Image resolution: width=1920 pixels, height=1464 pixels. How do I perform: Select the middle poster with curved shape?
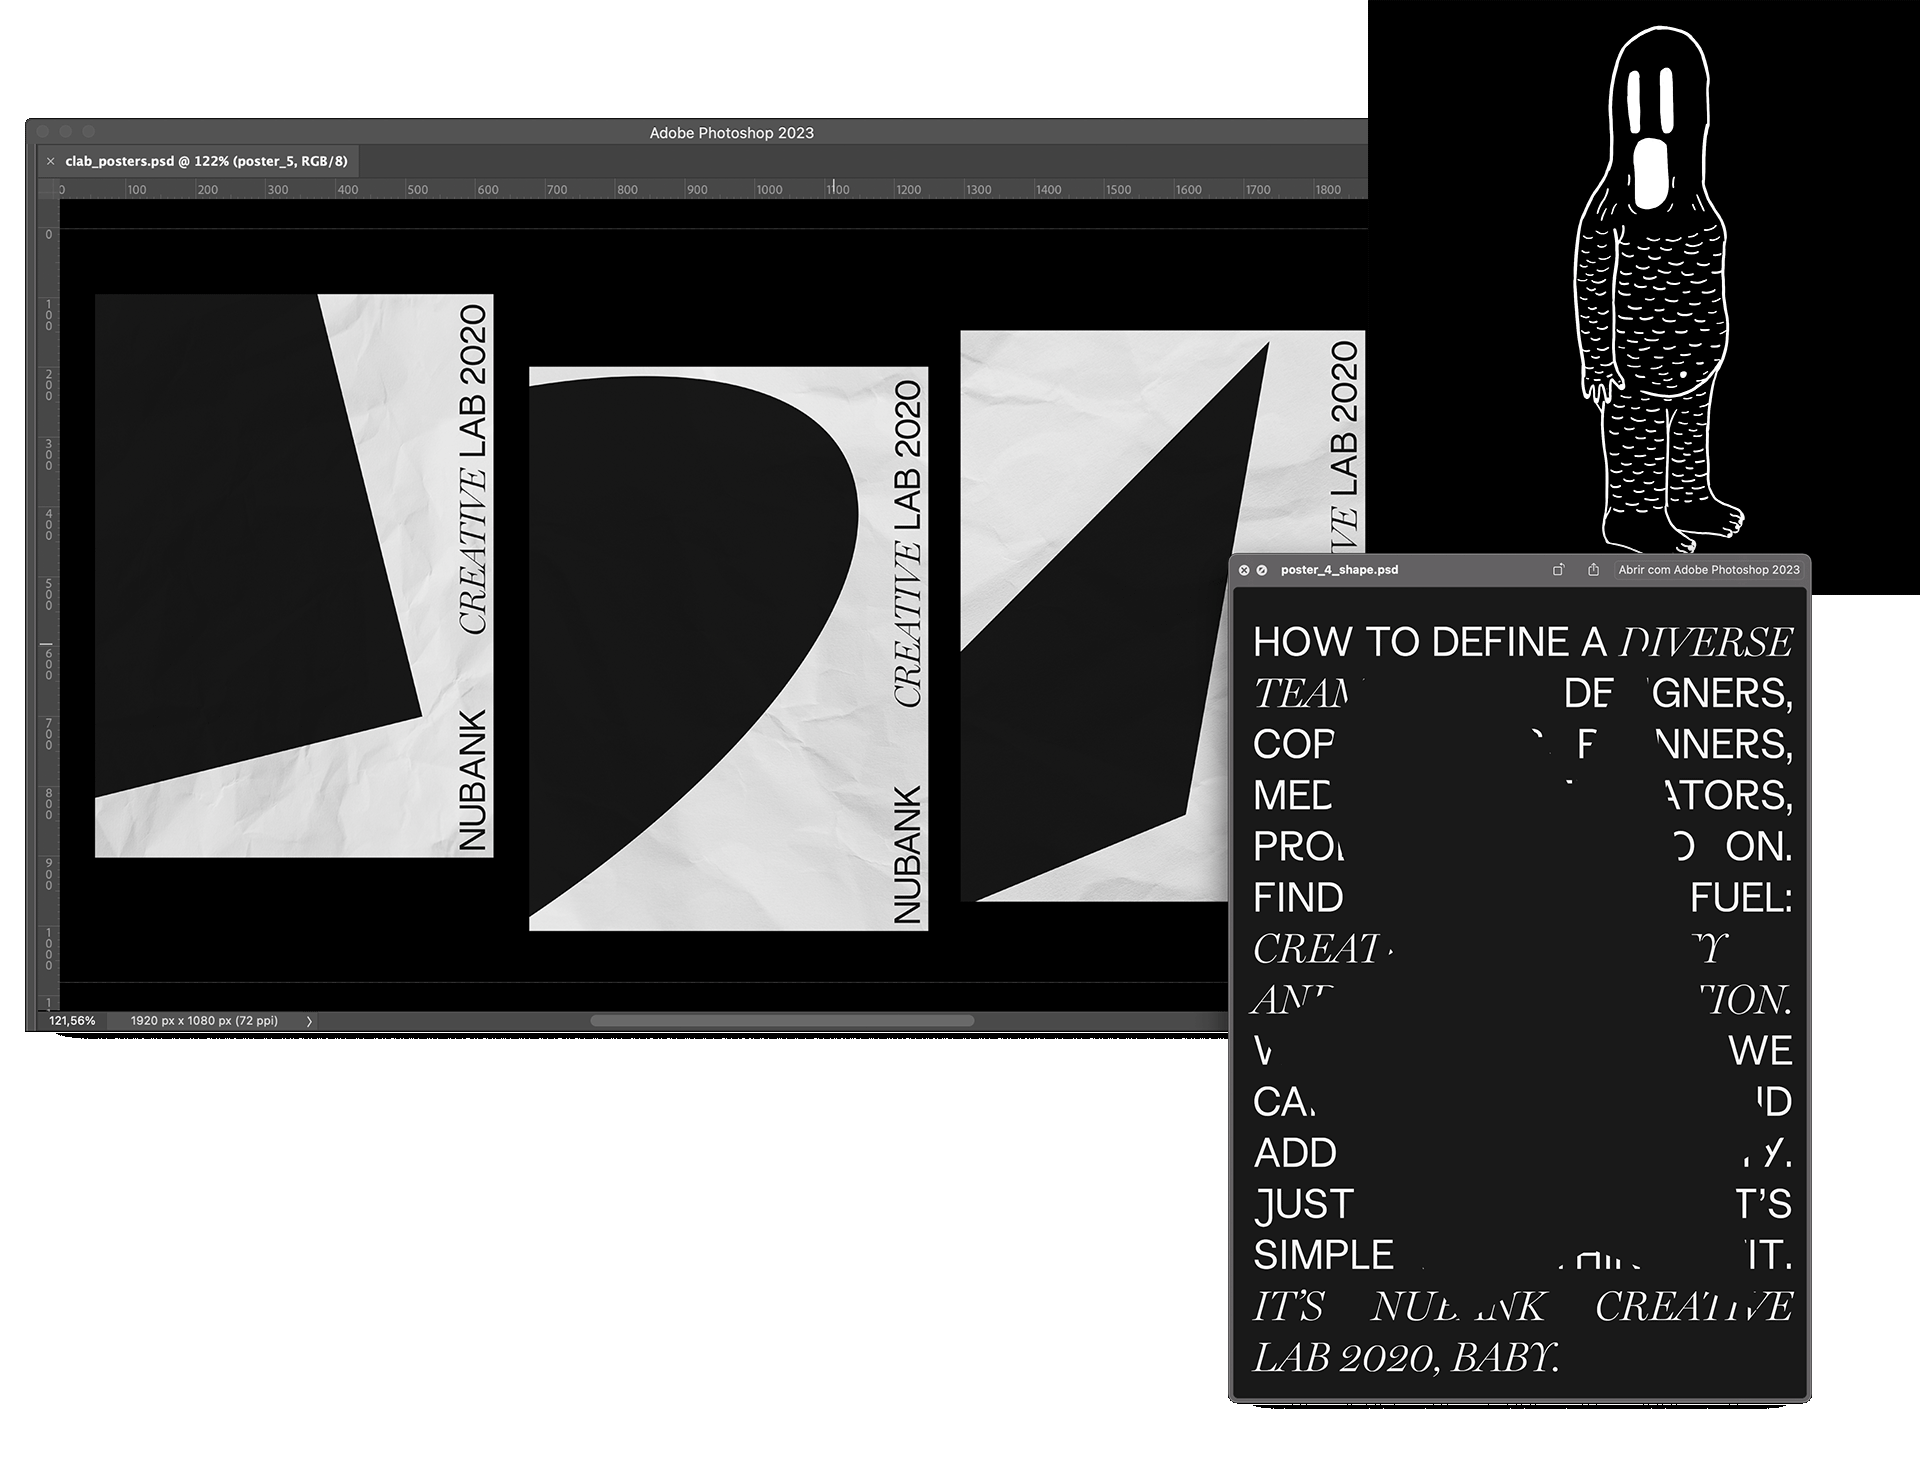point(727,648)
